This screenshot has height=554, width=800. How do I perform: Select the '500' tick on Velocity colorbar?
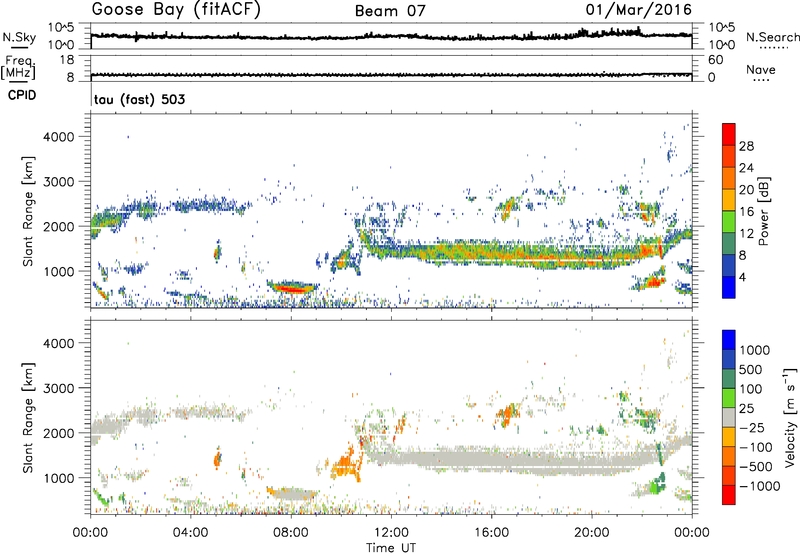pos(751,369)
